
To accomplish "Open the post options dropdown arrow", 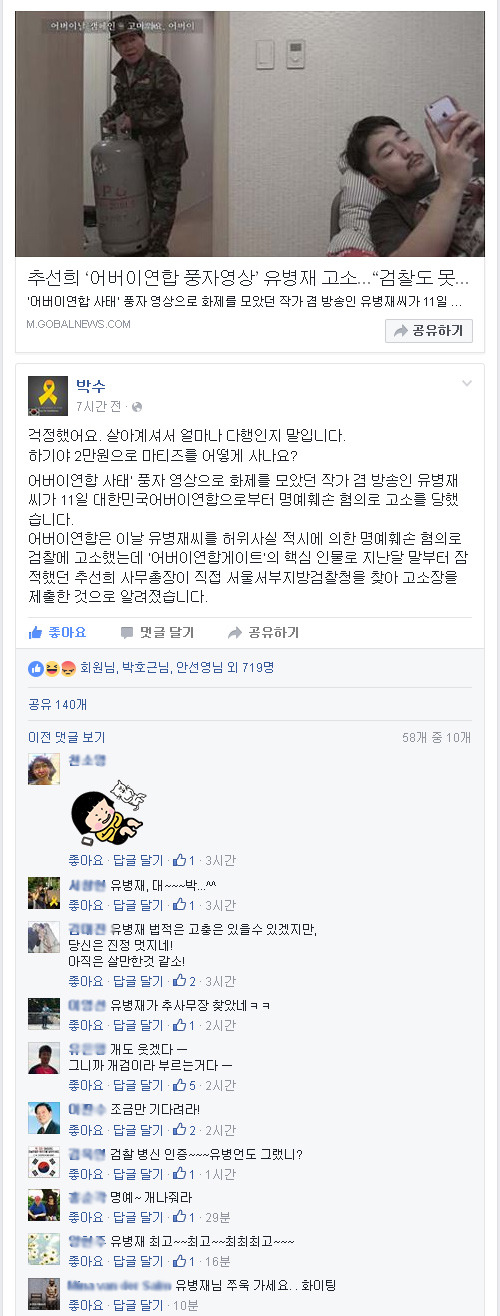I will (x=466, y=384).
